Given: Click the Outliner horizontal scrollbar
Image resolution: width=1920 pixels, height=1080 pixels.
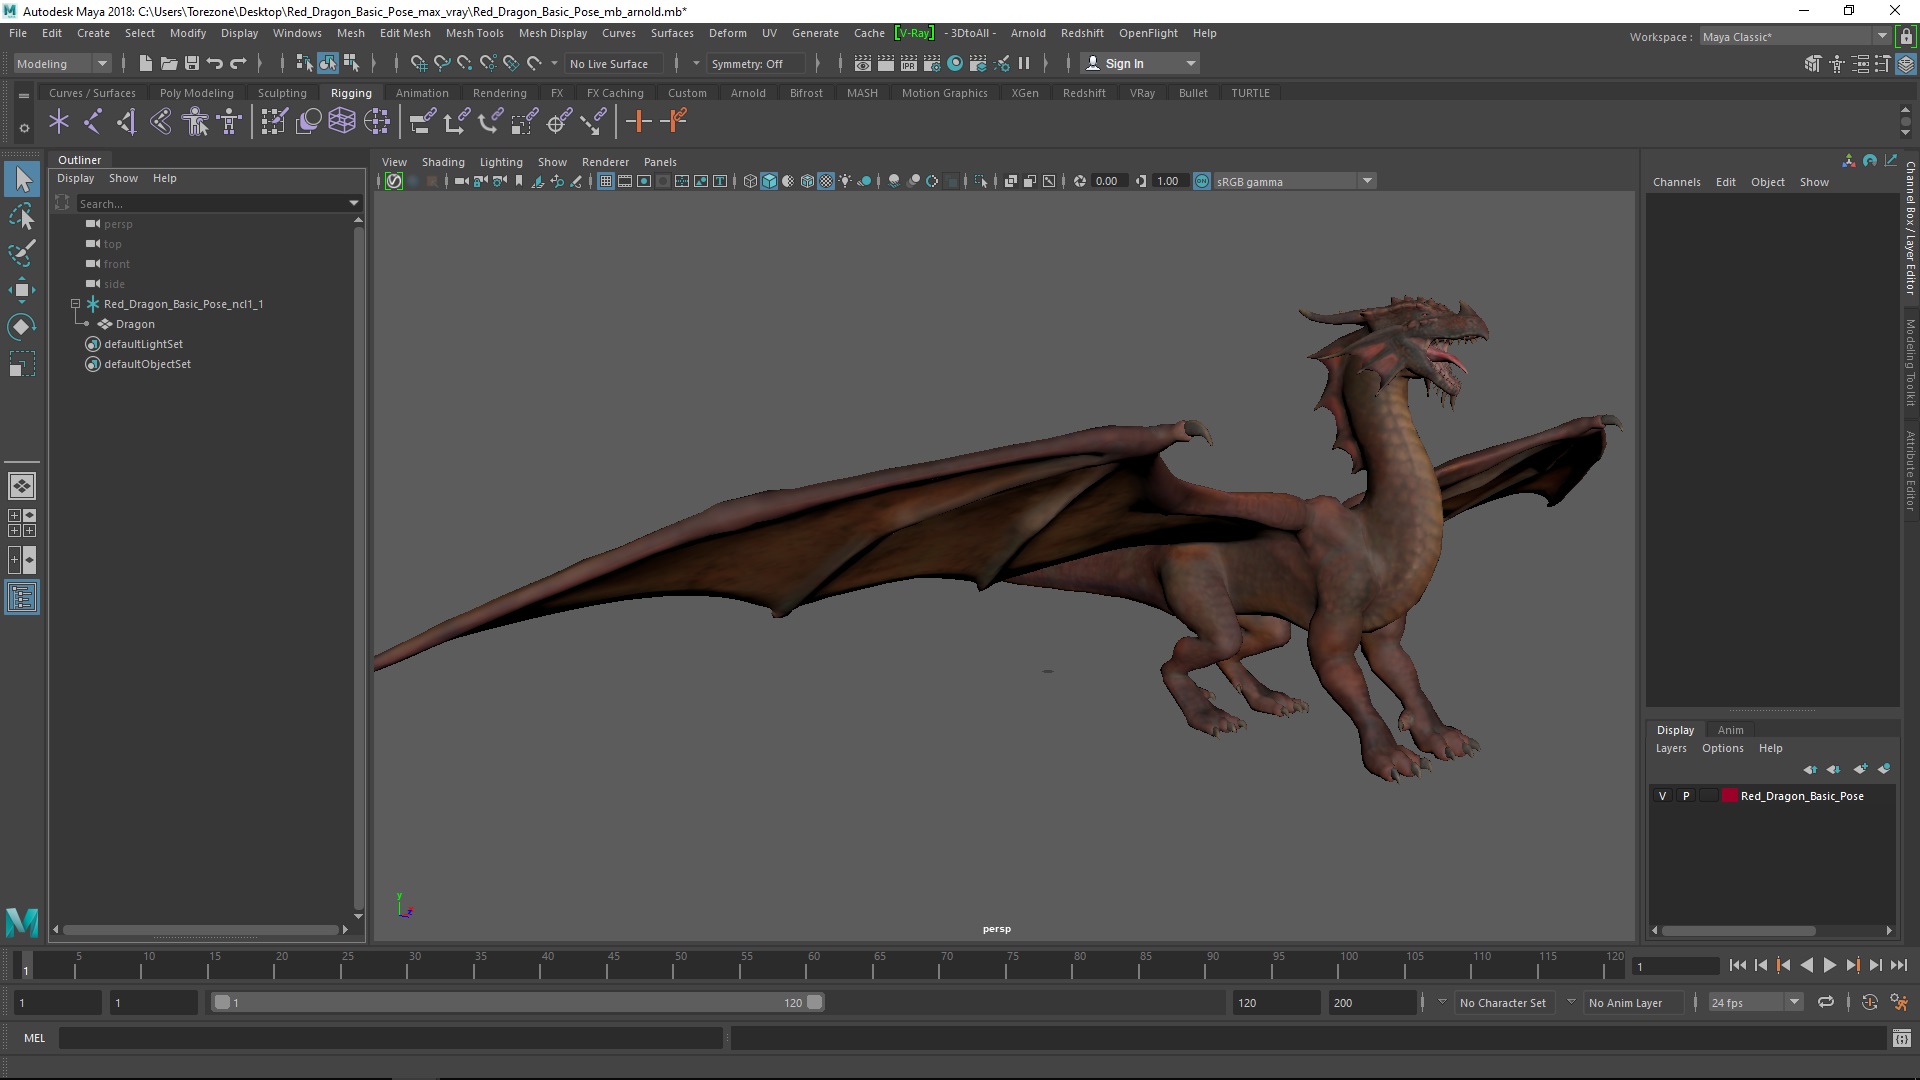Looking at the screenshot, I should tap(200, 929).
